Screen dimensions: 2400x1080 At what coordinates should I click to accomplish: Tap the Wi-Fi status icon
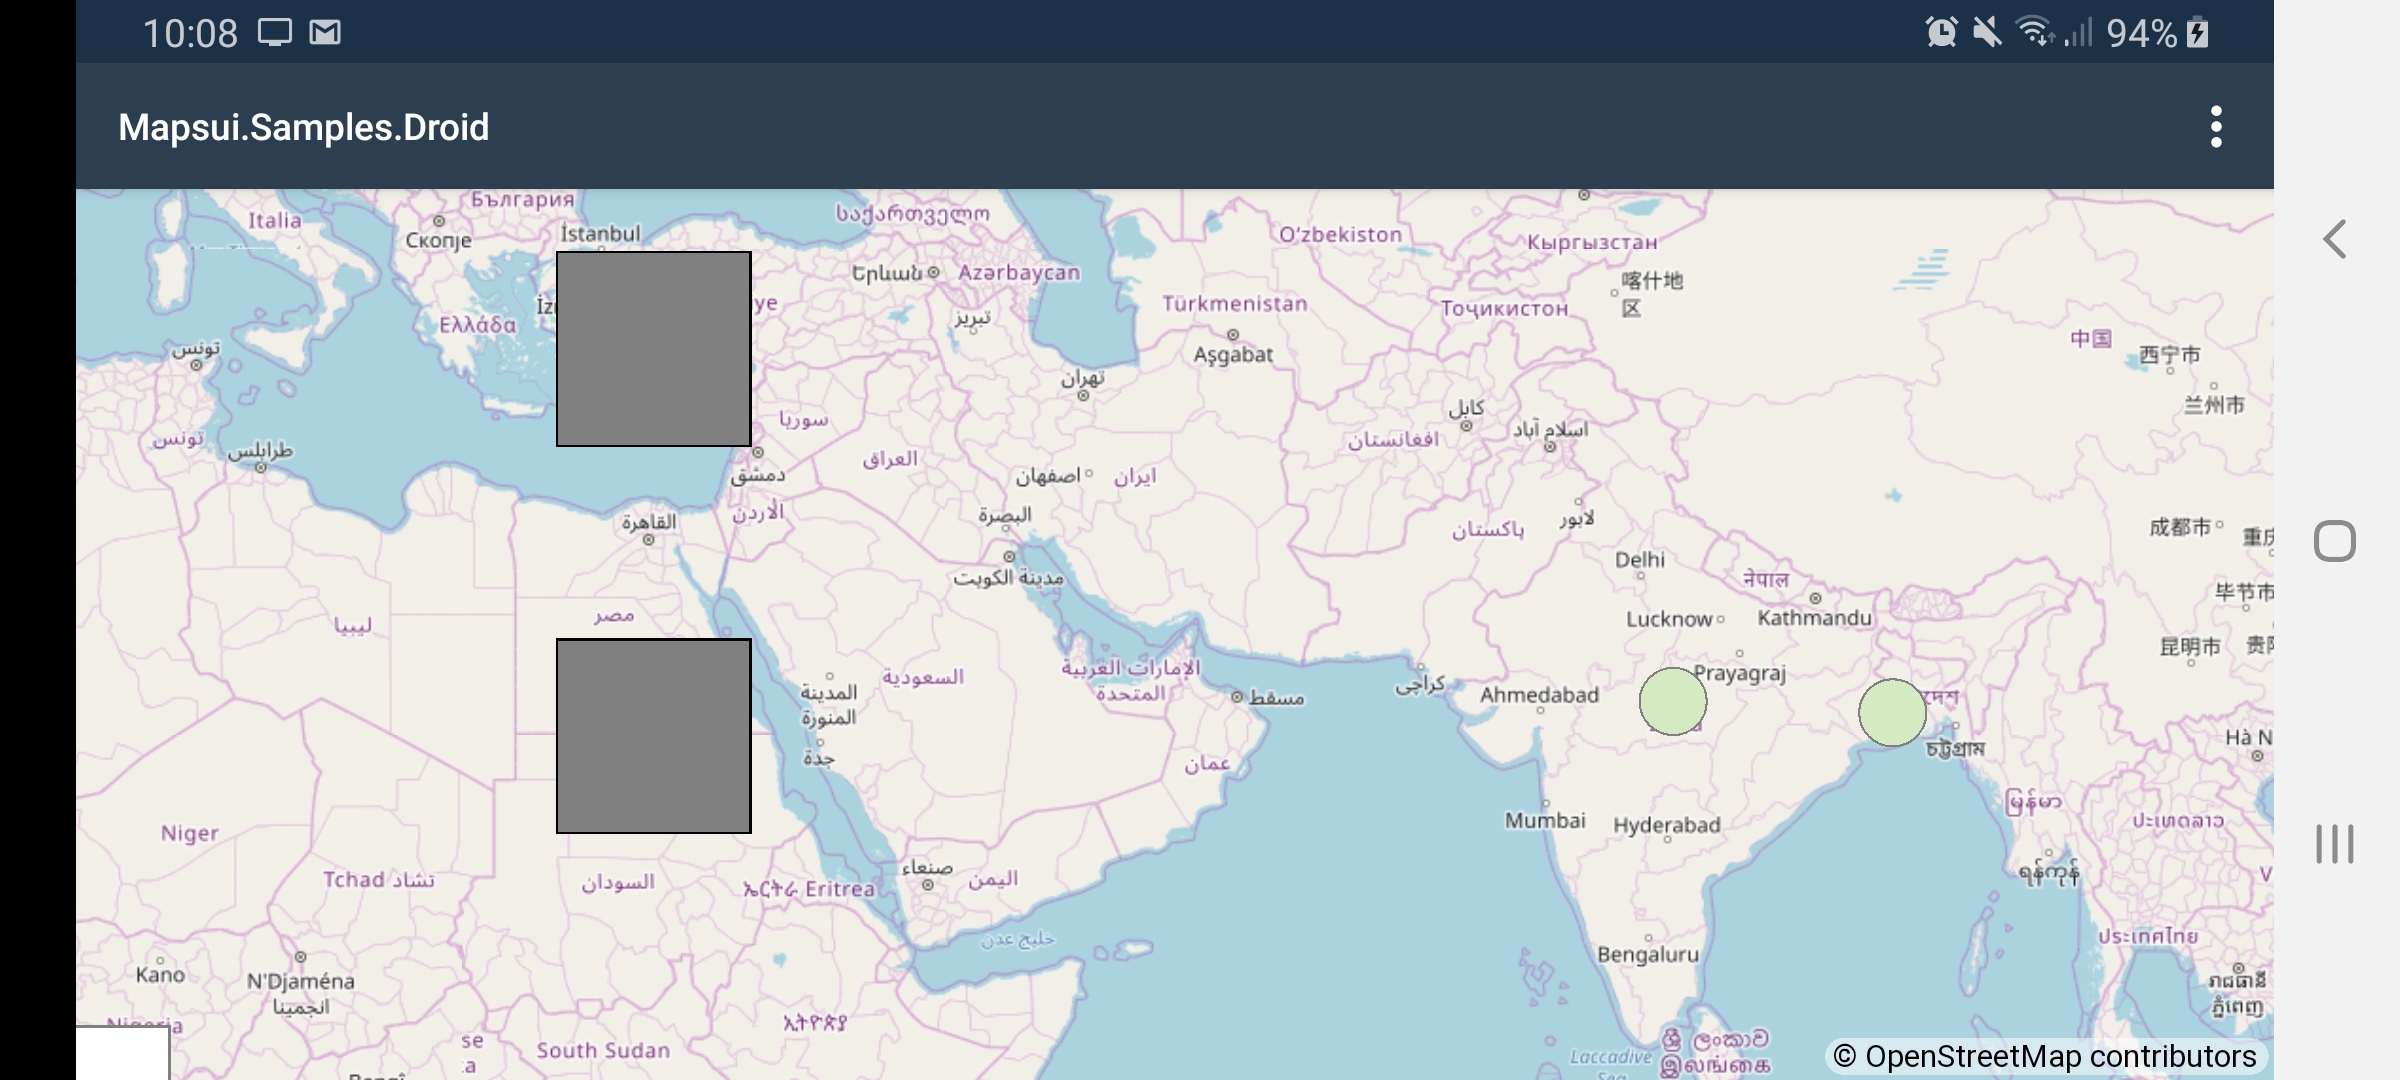pyautogui.click(x=2035, y=33)
